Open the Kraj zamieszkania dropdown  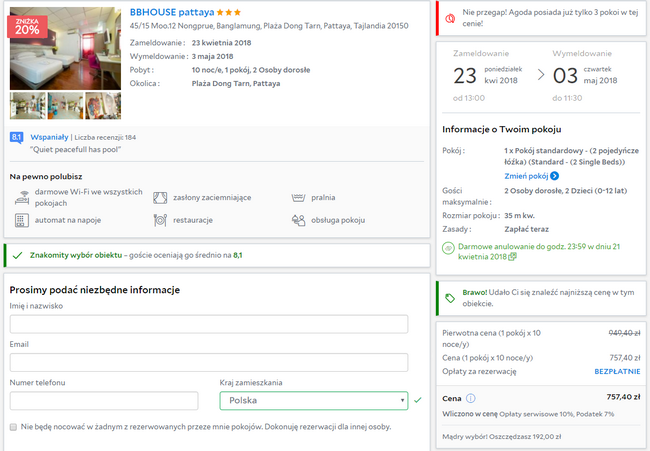coord(313,400)
